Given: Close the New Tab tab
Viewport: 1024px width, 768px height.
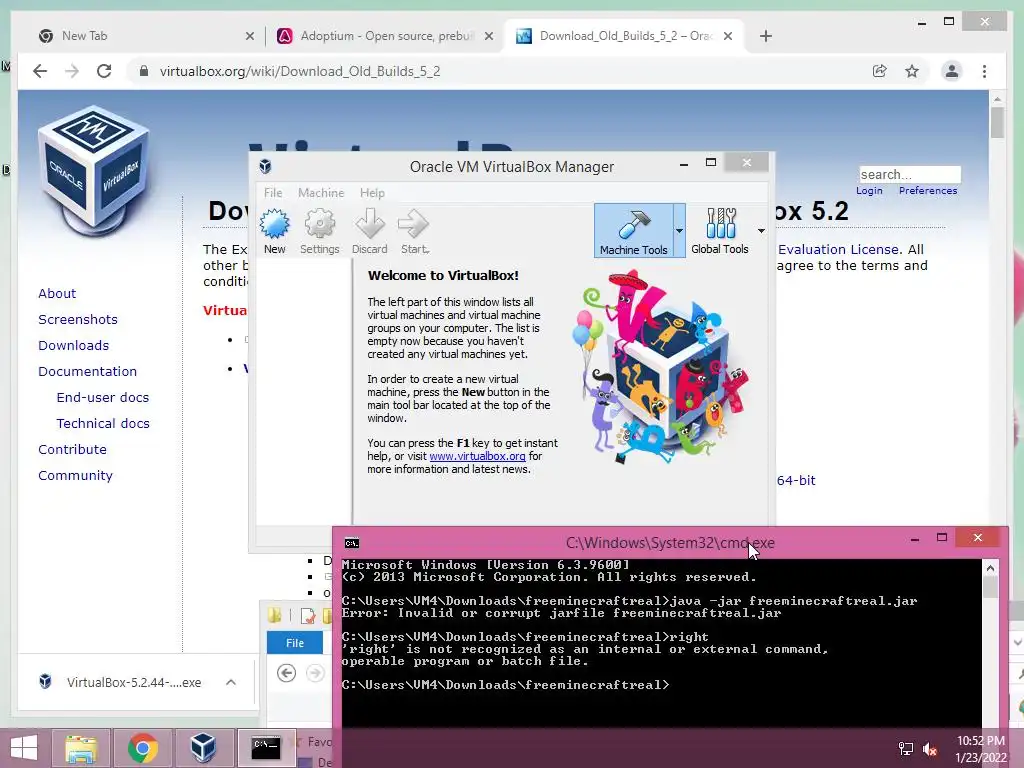Looking at the screenshot, I should [x=249, y=36].
